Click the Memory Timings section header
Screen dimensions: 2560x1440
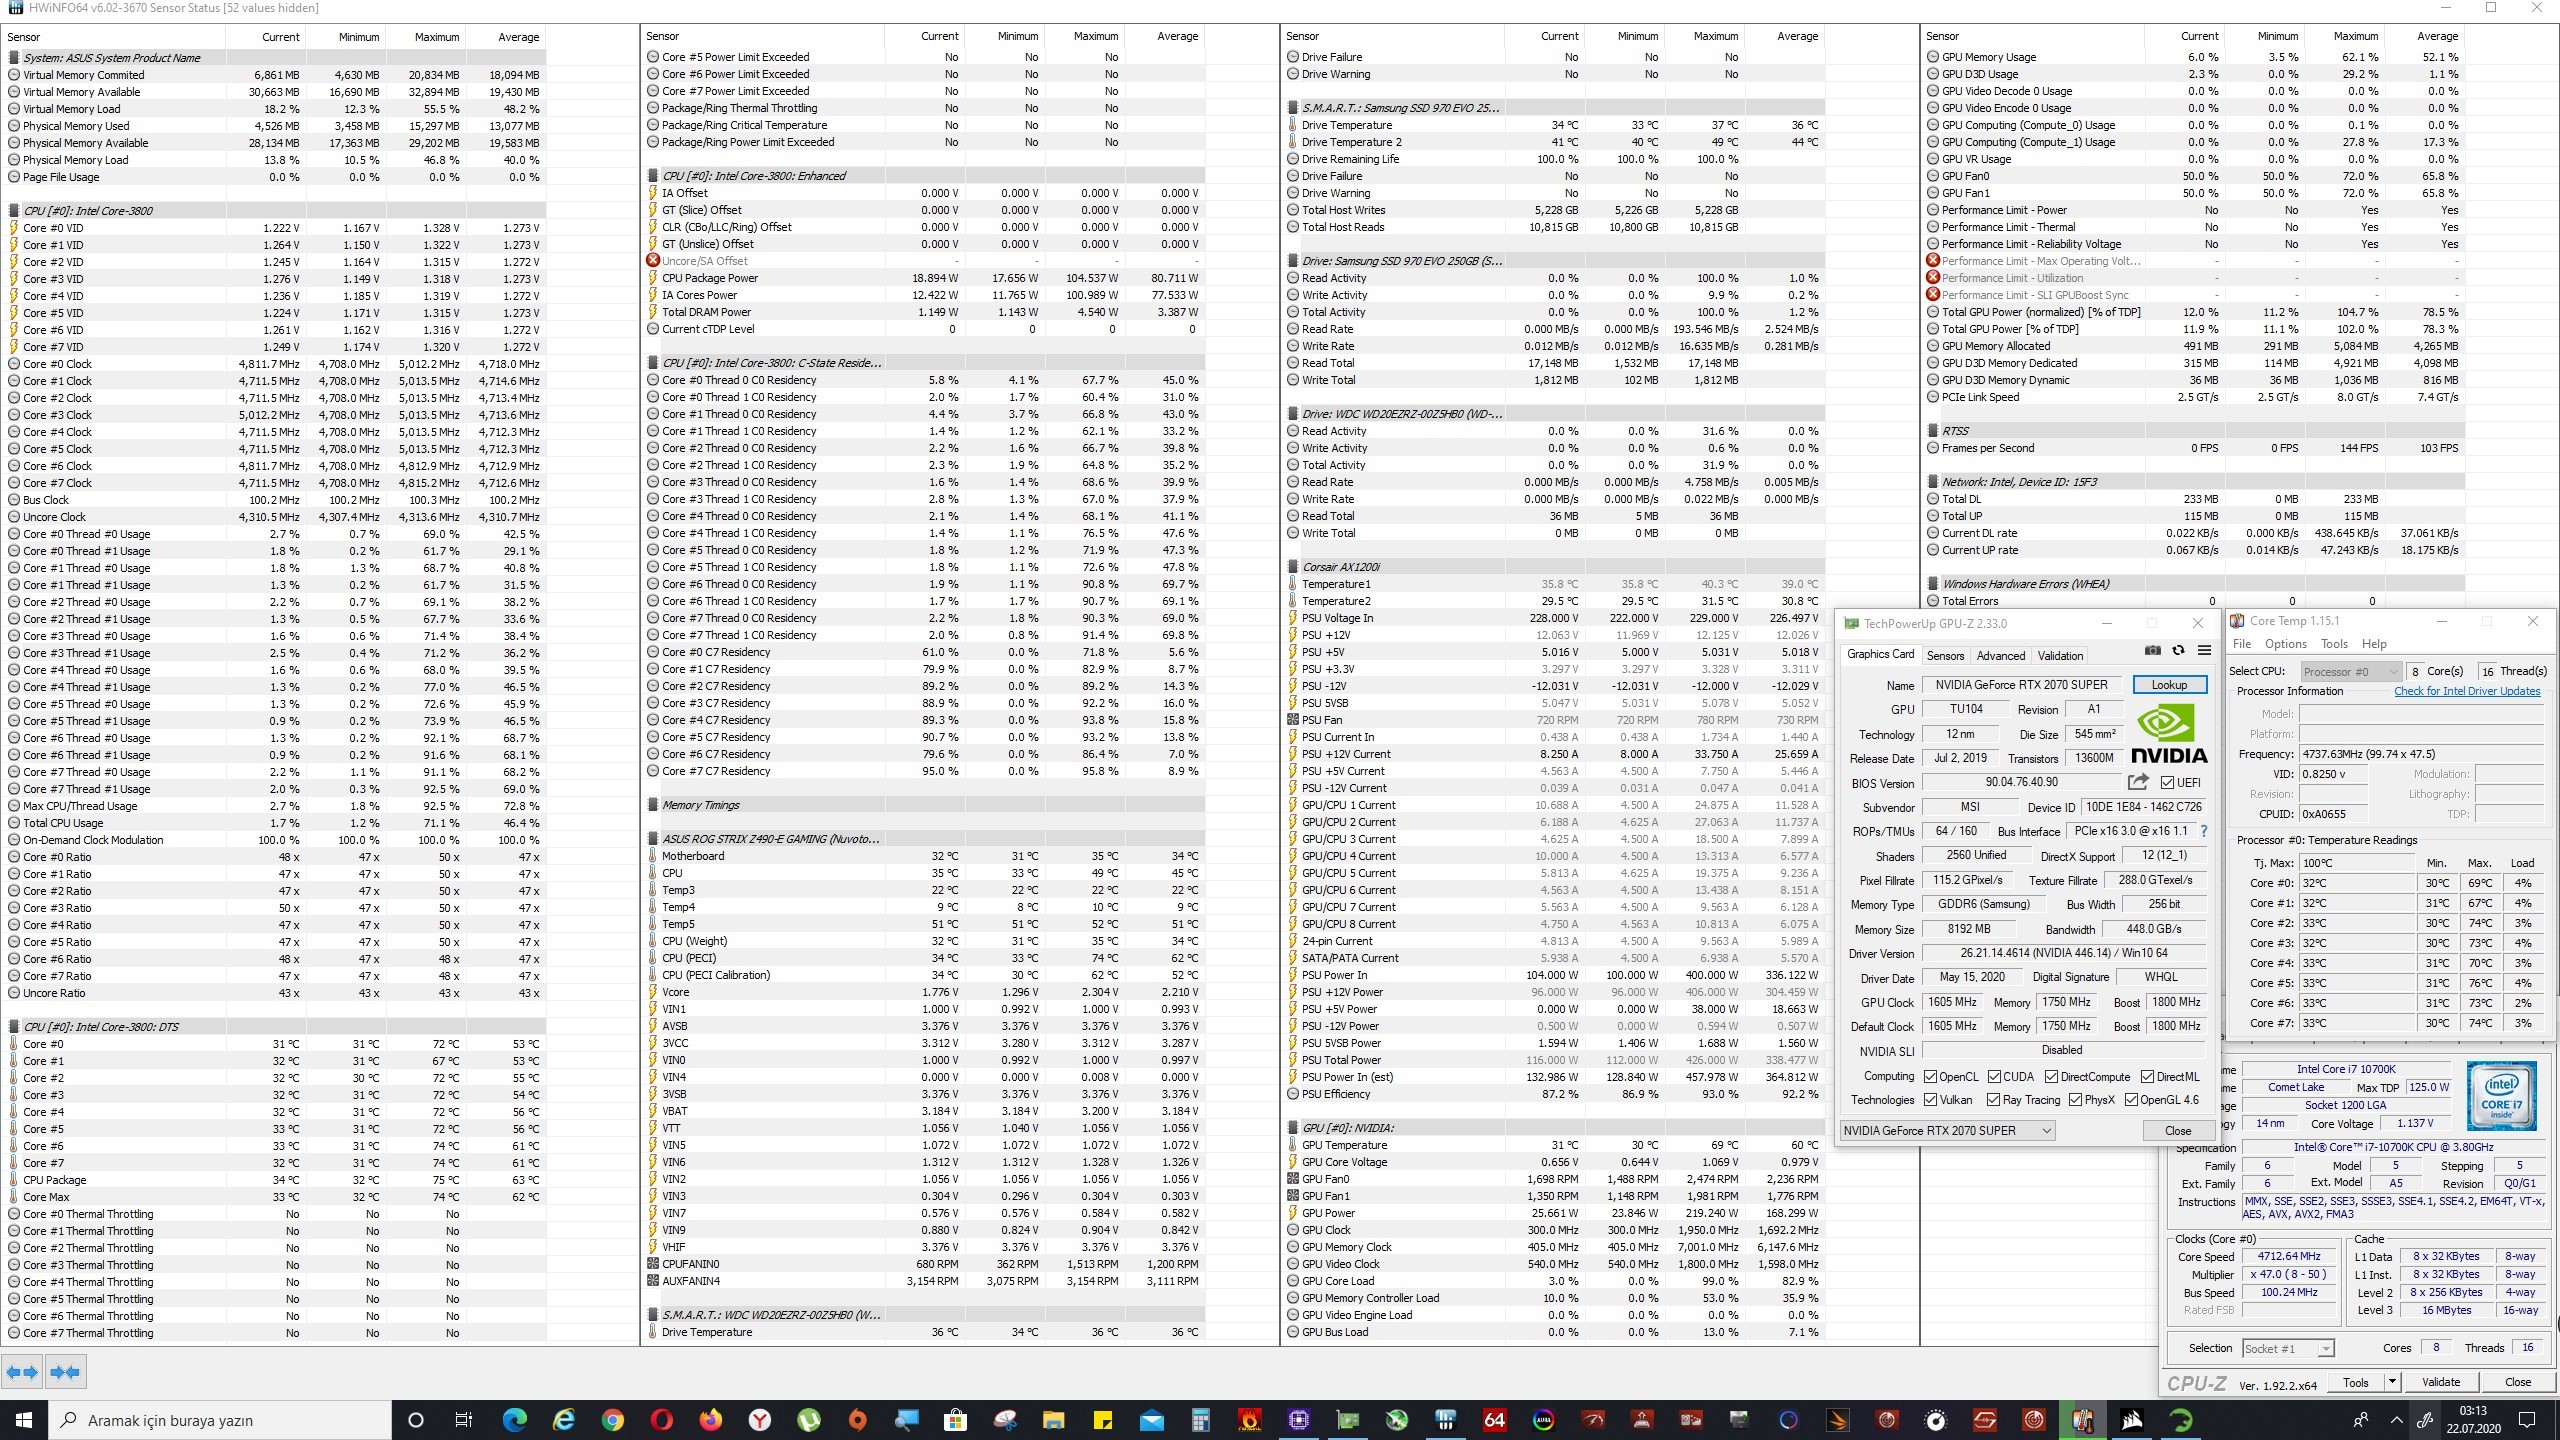700,805
